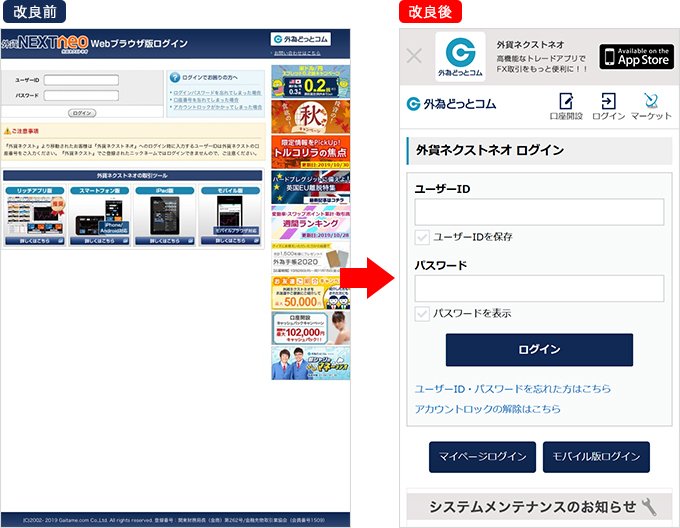Click the トルコリラの焦点 banner
This screenshot has width=680, height=528.
click(x=310, y=150)
